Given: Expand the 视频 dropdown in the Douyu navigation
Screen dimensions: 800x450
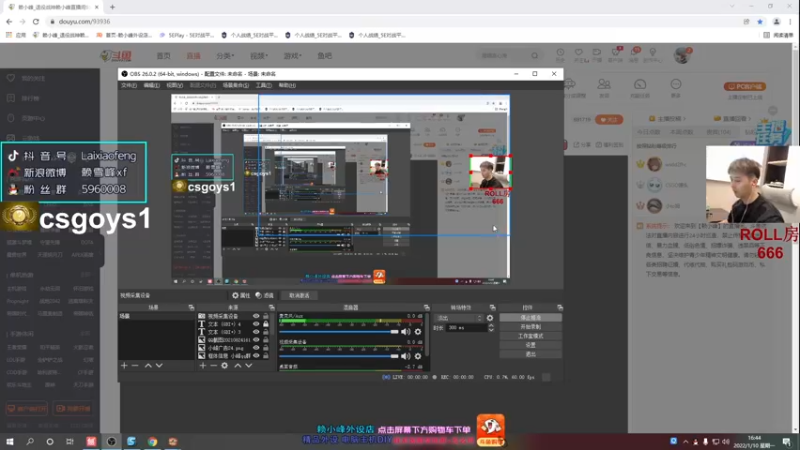Looking at the screenshot, I should [x=259, y=56].
